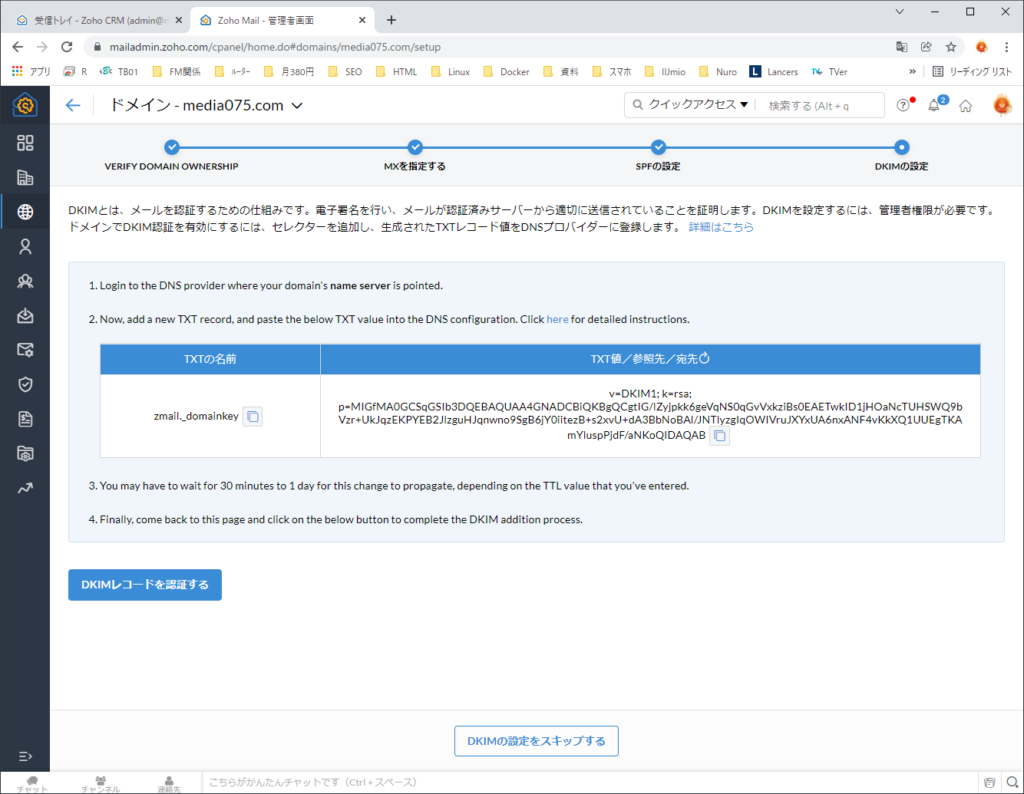Open the security shield icon in sidebar

(25, 385)
